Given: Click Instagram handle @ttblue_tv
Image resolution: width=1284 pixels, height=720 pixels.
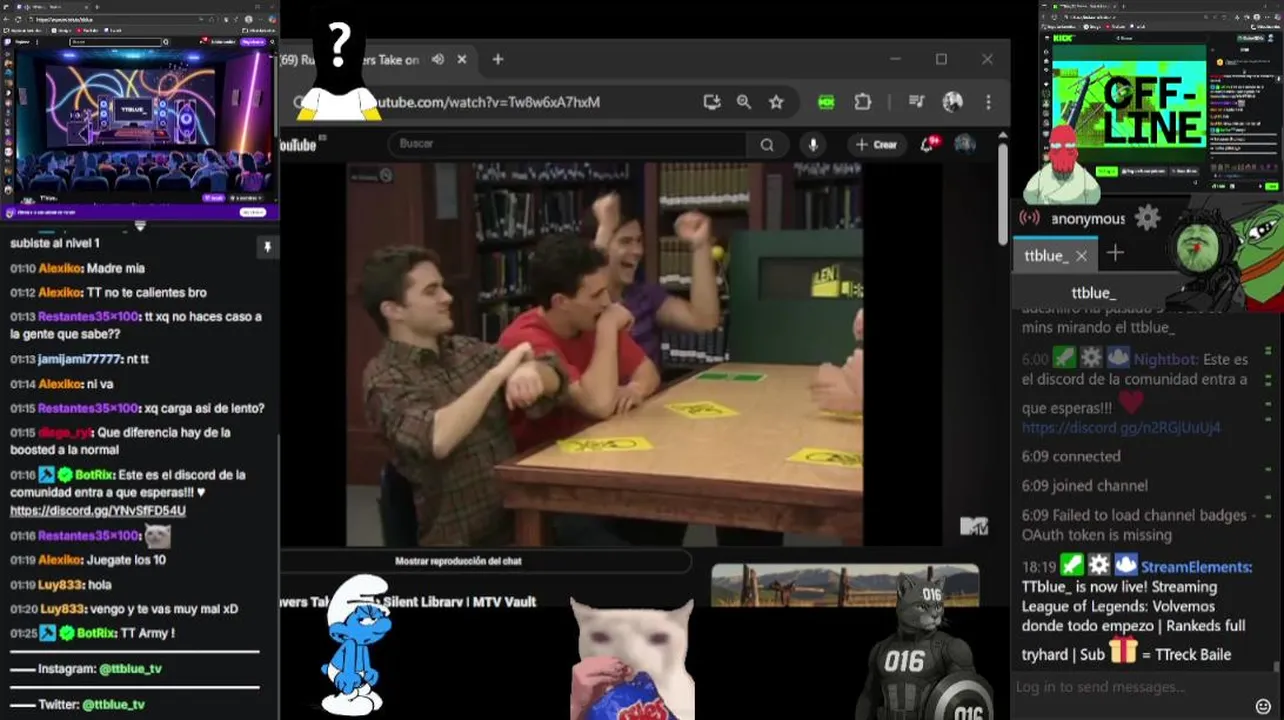Looking at the screenshot, I should pyautogui.click(x=130, y=669).
